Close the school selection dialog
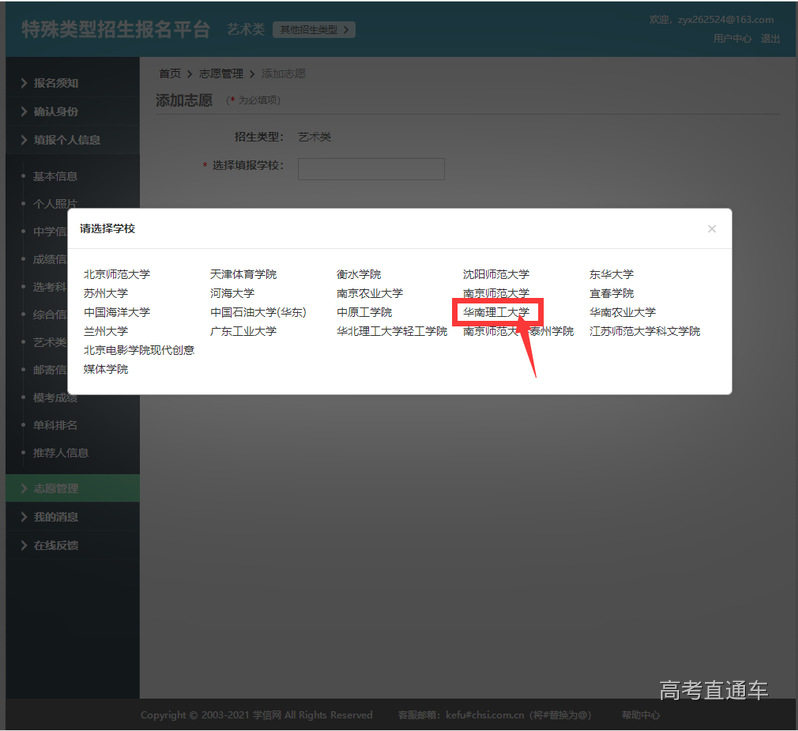The image size is (798, 731). [711, 229]
